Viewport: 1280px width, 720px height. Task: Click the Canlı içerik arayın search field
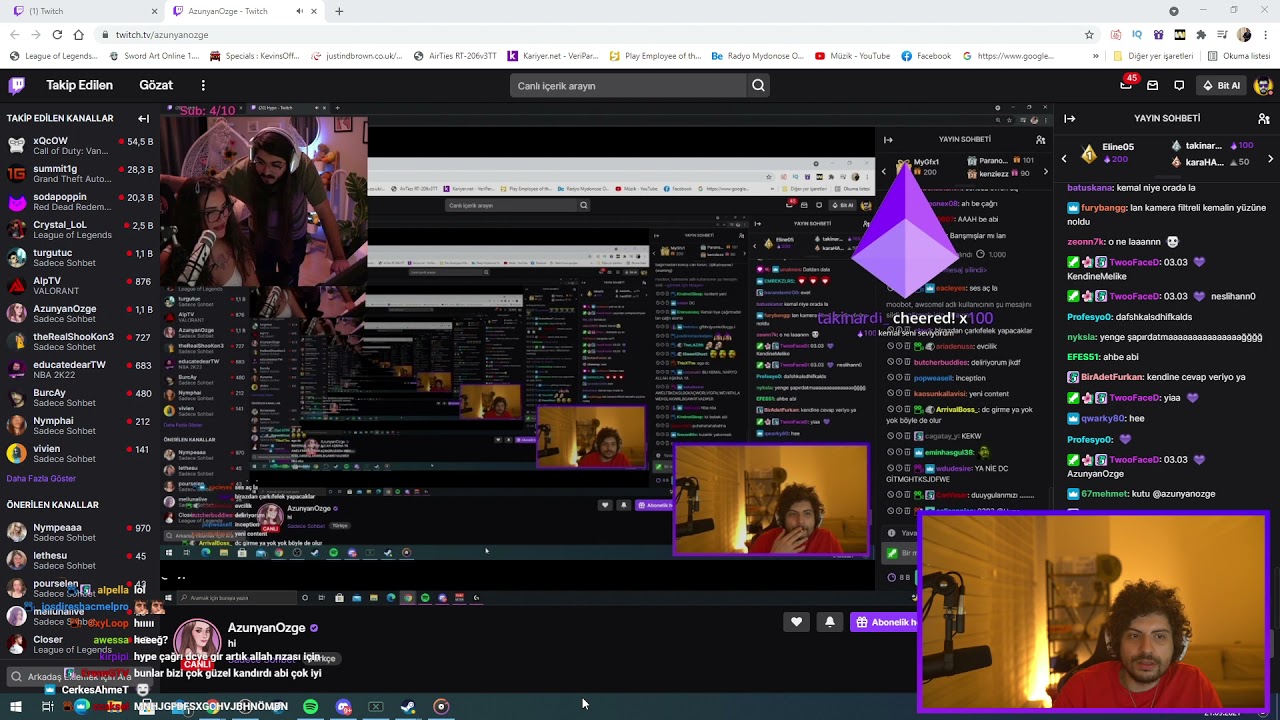627,86
